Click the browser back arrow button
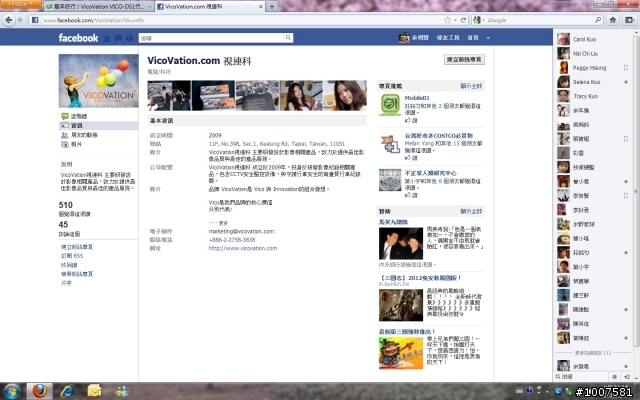 (x=9, y=20)
